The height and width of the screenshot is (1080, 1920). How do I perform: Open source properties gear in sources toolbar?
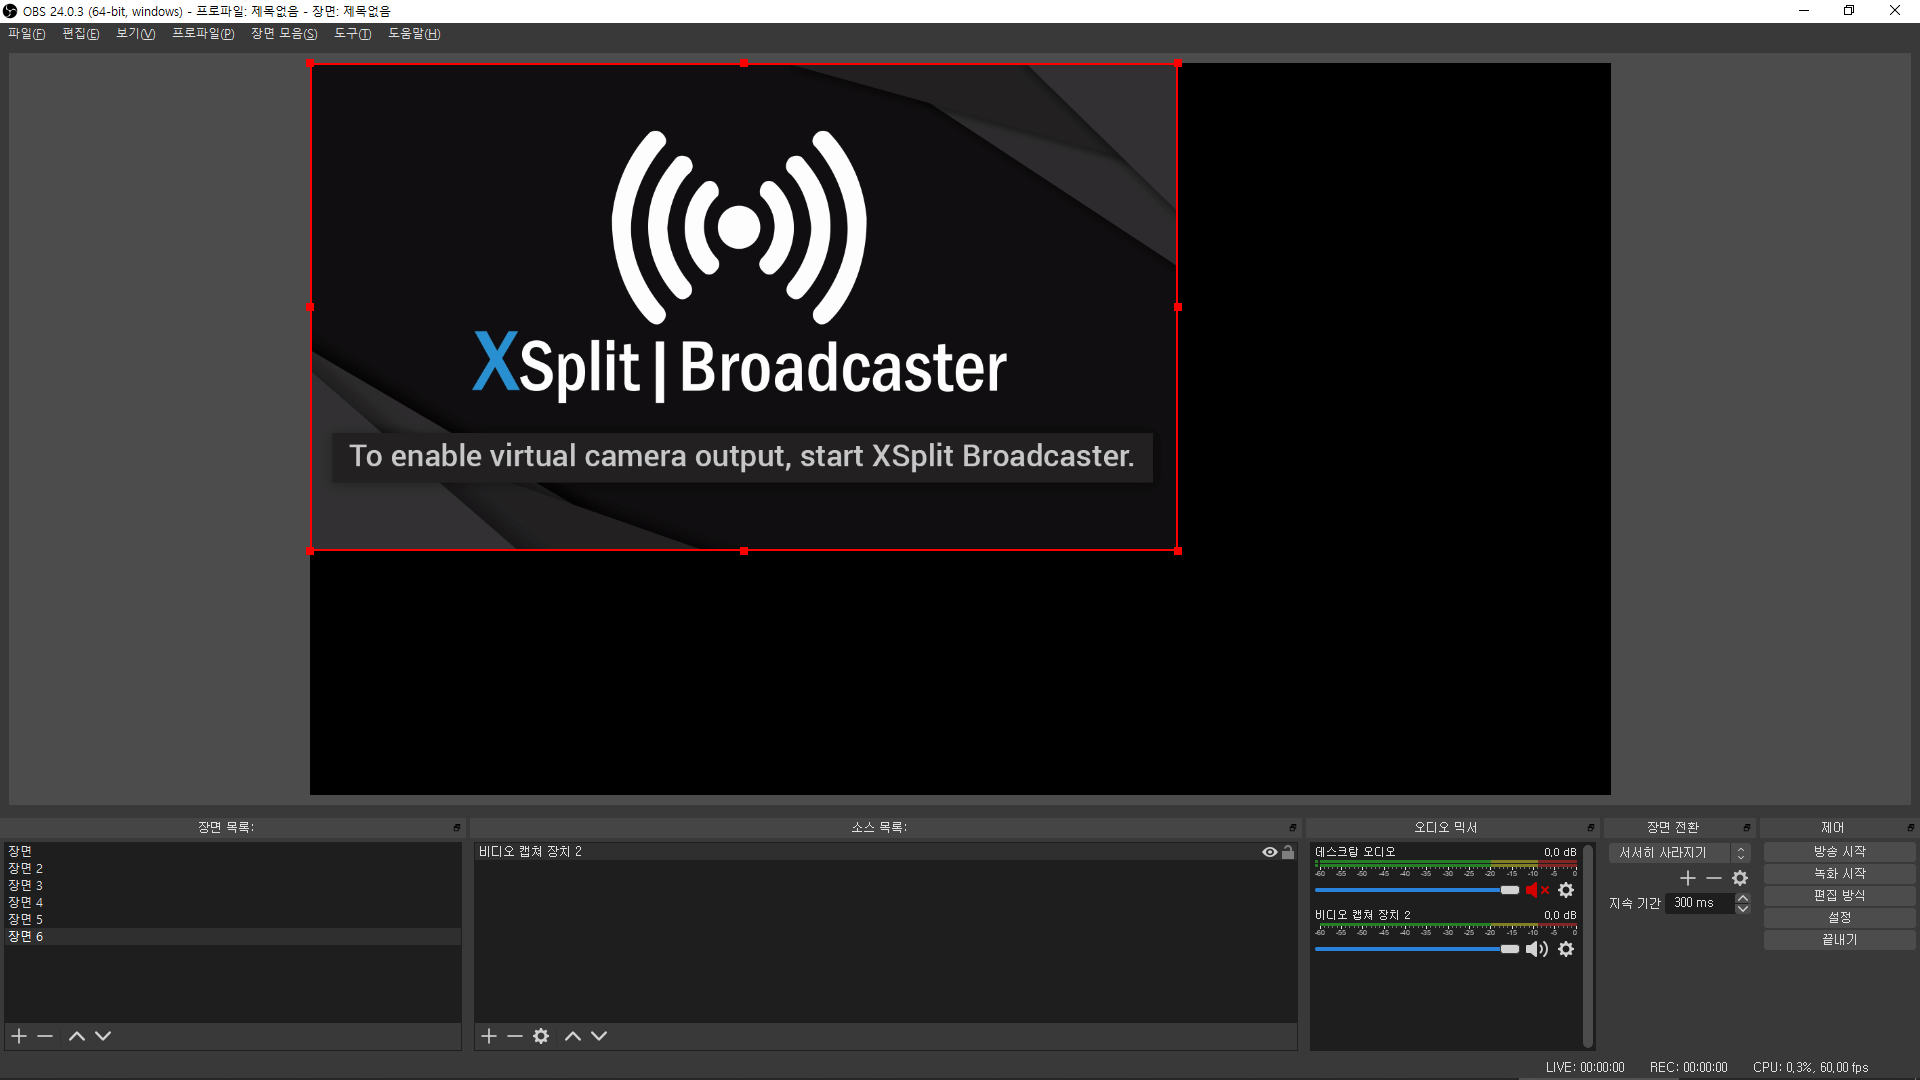pos(541,1036)
